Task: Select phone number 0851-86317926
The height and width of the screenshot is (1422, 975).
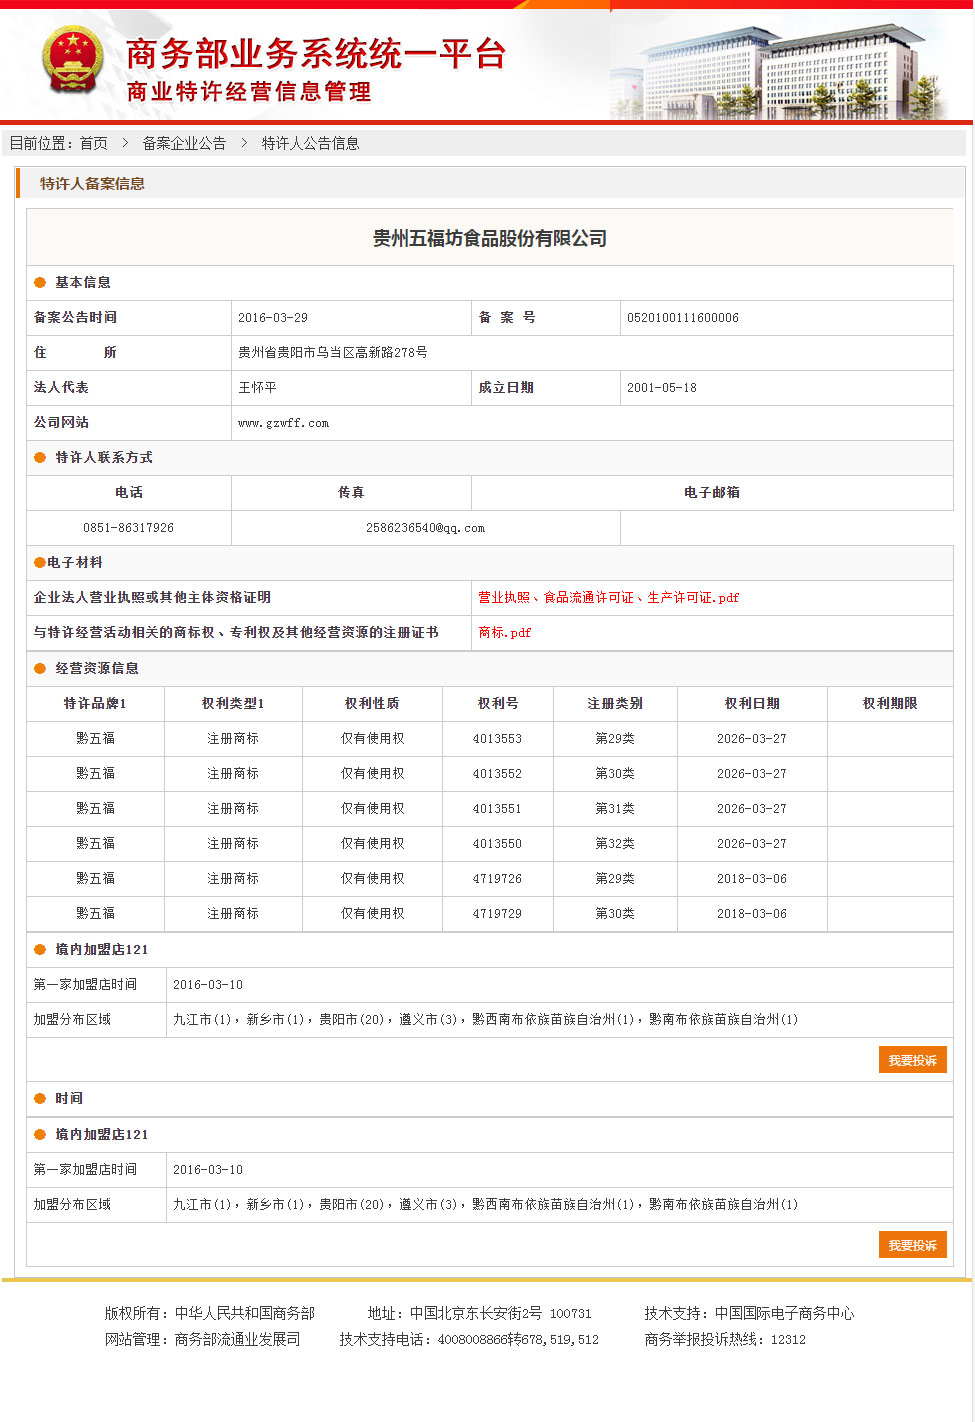Action: point(129,528)
